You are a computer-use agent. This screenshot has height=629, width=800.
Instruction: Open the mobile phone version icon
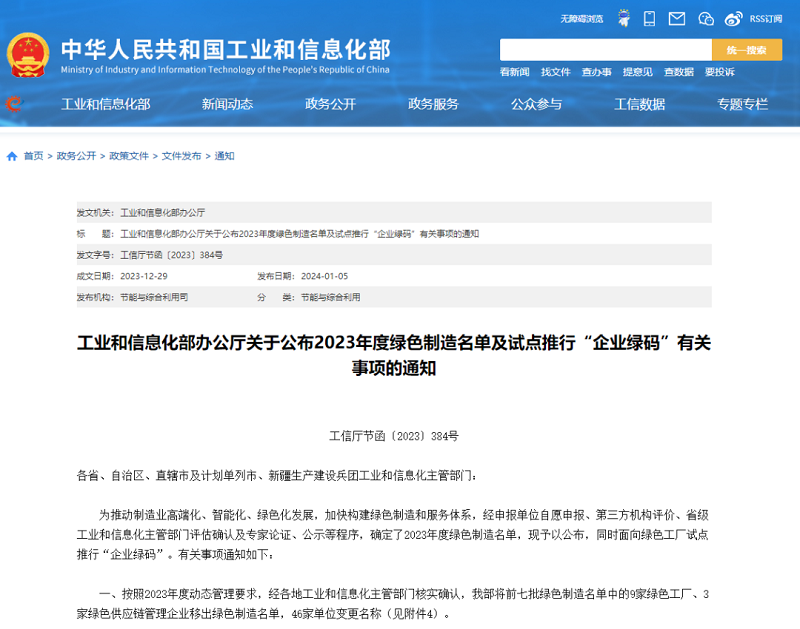coord(650,18)
